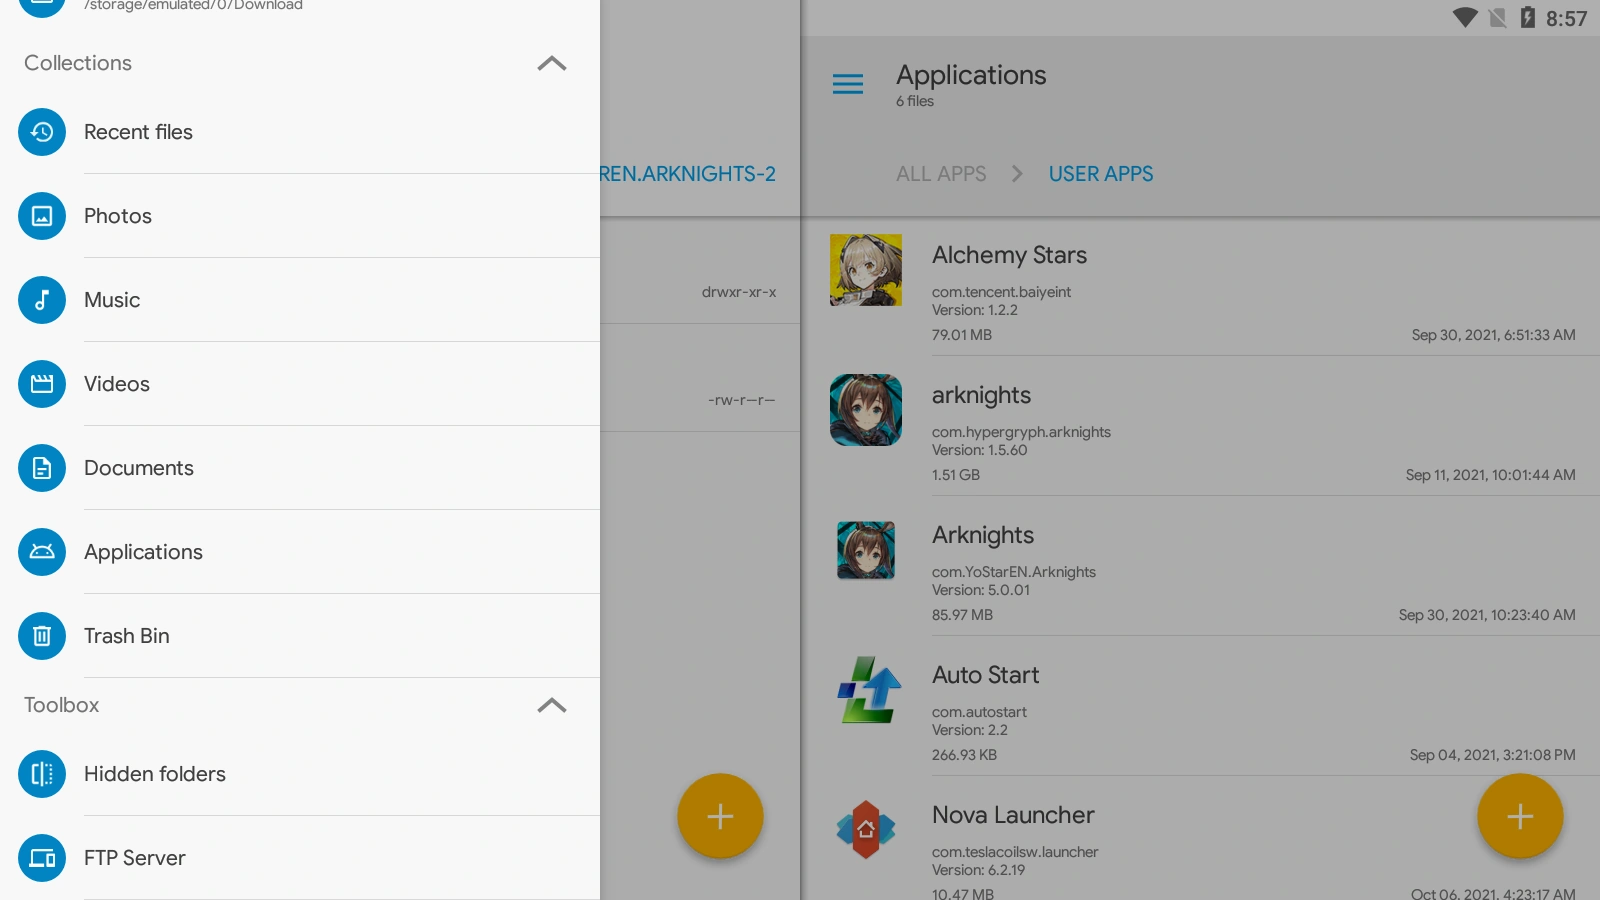Click the 79.01 MB size text
The image size is (1600, 900).
pos(962,335)
